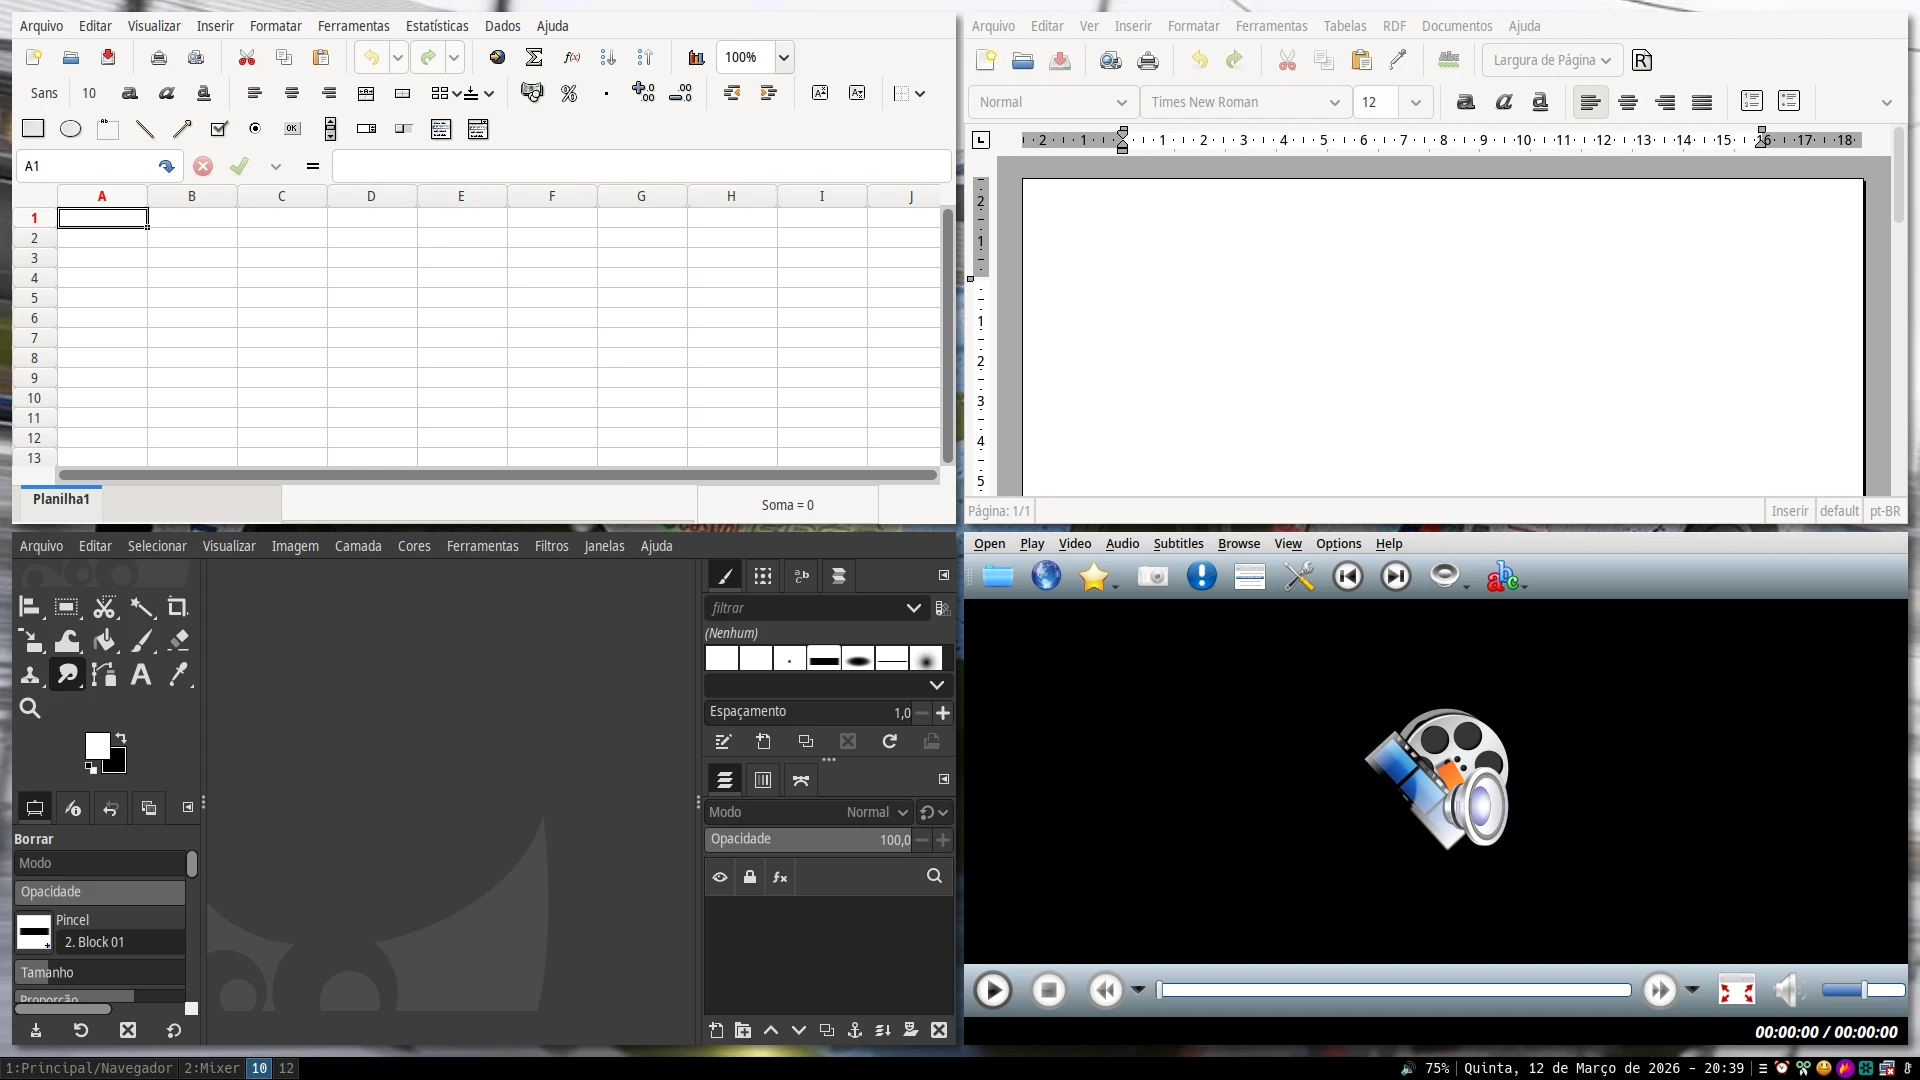Select the Text tool in GIMP toolbox
The height and width of the screenshot is (1080, 1920).
click(x=141, y=675)
